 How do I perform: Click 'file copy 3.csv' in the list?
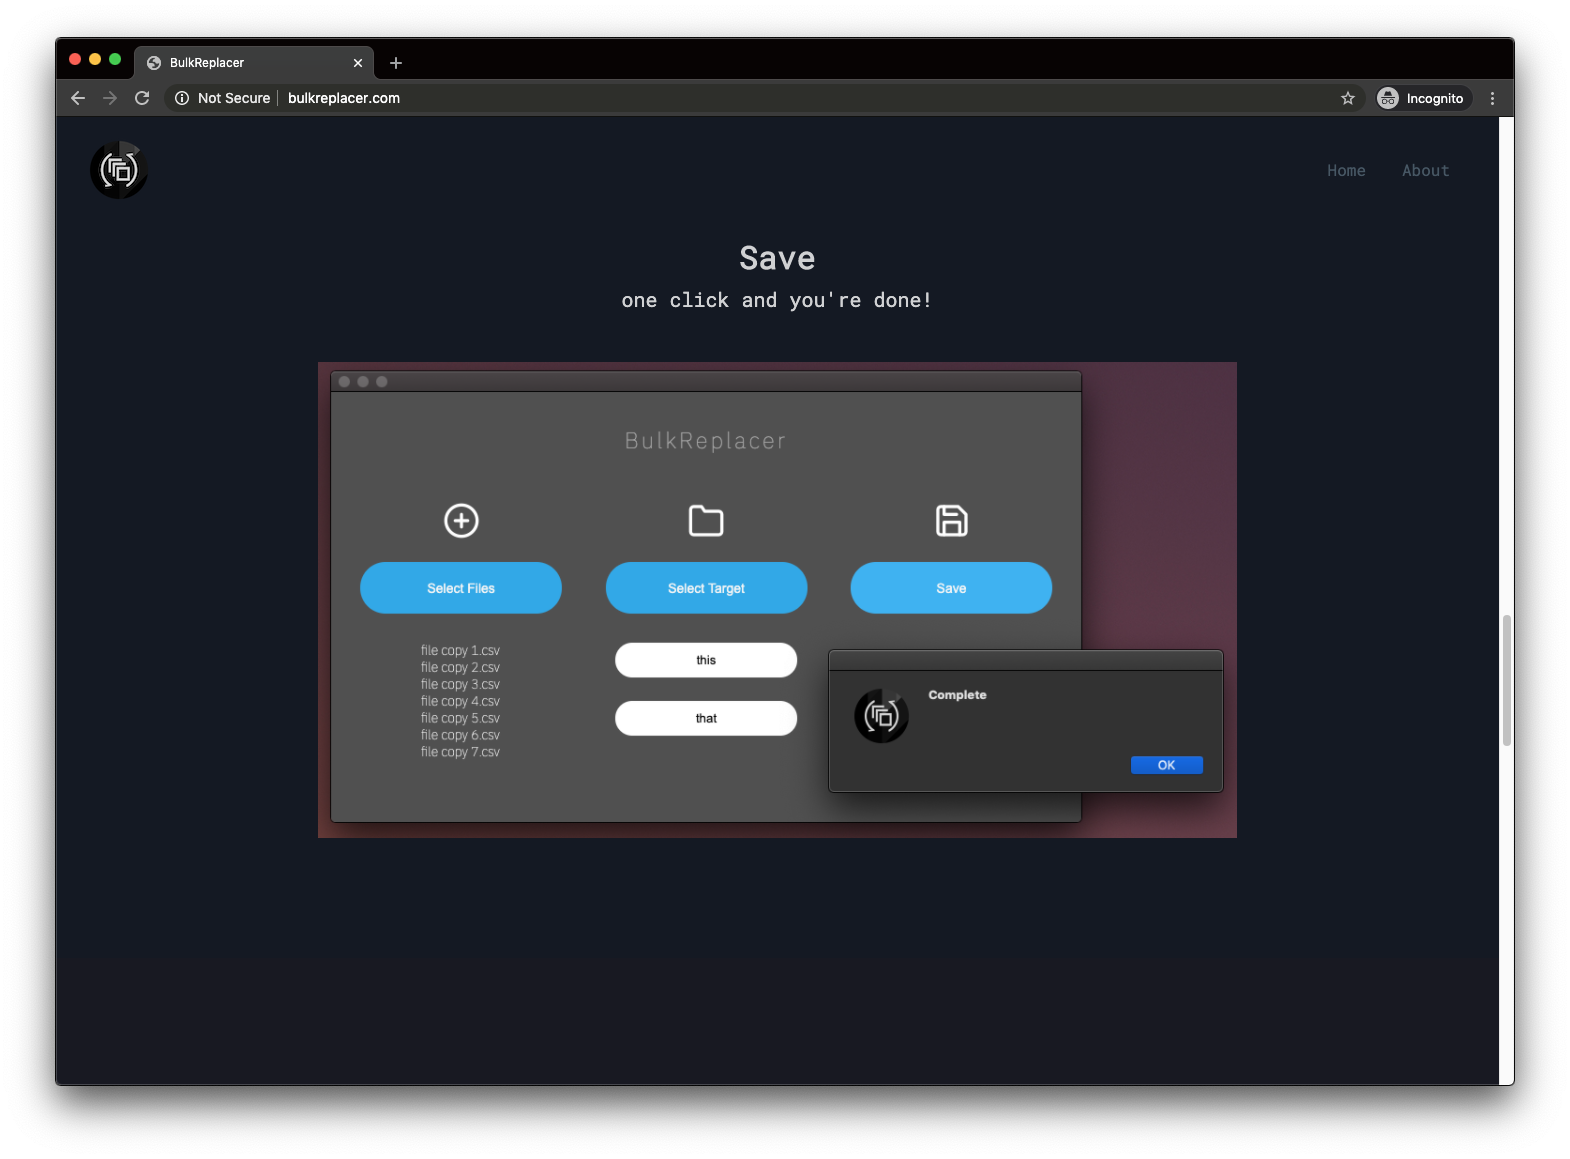[x=460, y=684]
